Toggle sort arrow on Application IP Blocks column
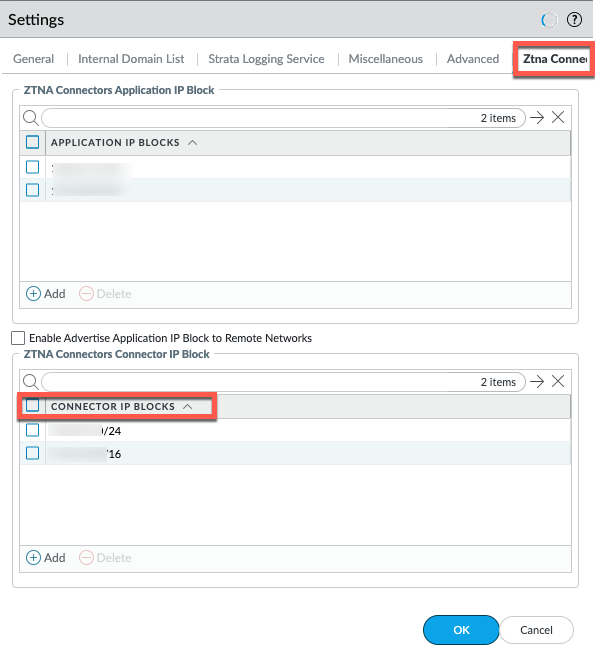Viewport: 595px width, 660px height. pos(192,143)
